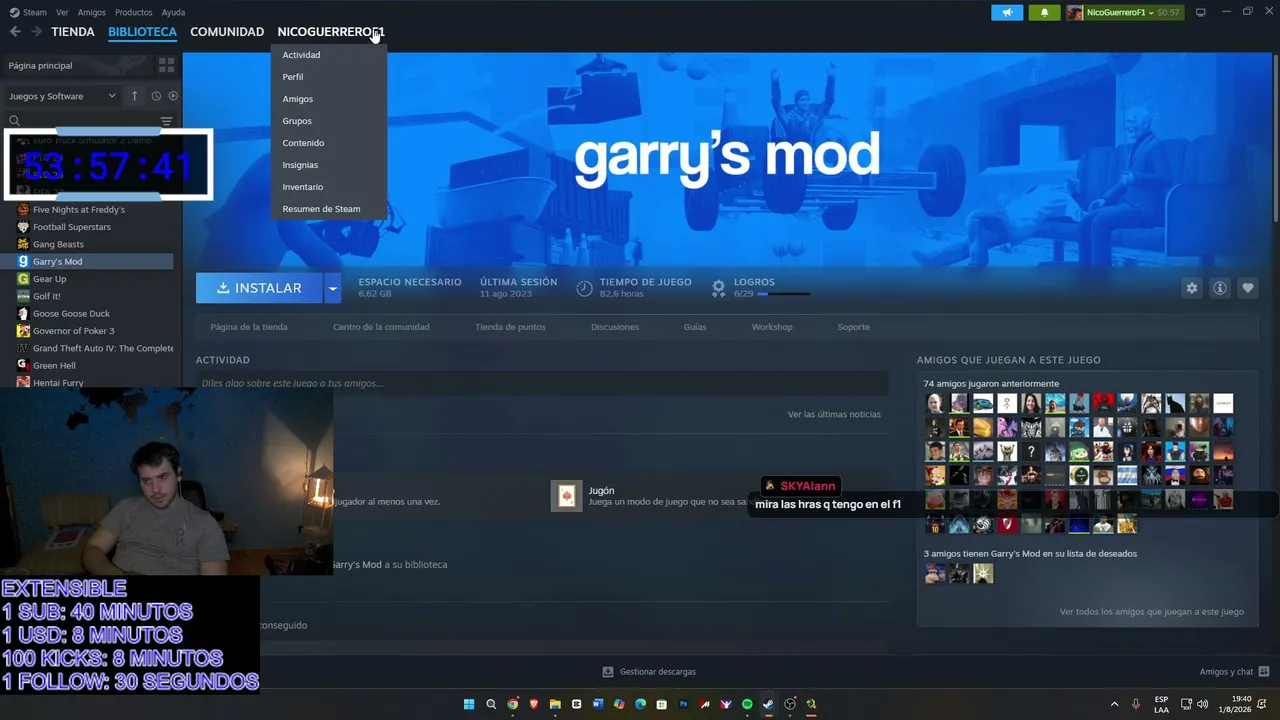Open Workshop link
The image size is (1280, 720).
pyautogui.click(x=772, y=327)
